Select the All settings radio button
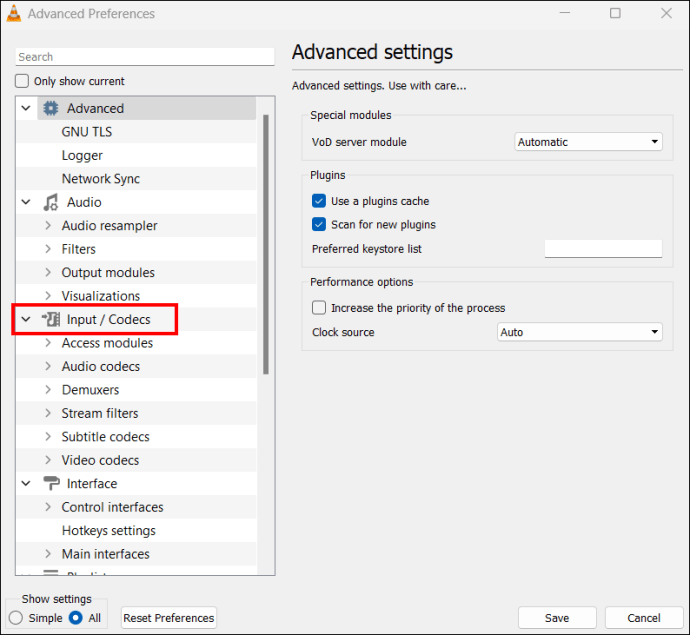The width and height of the screenshot is (690, 635). pos(76,618)
